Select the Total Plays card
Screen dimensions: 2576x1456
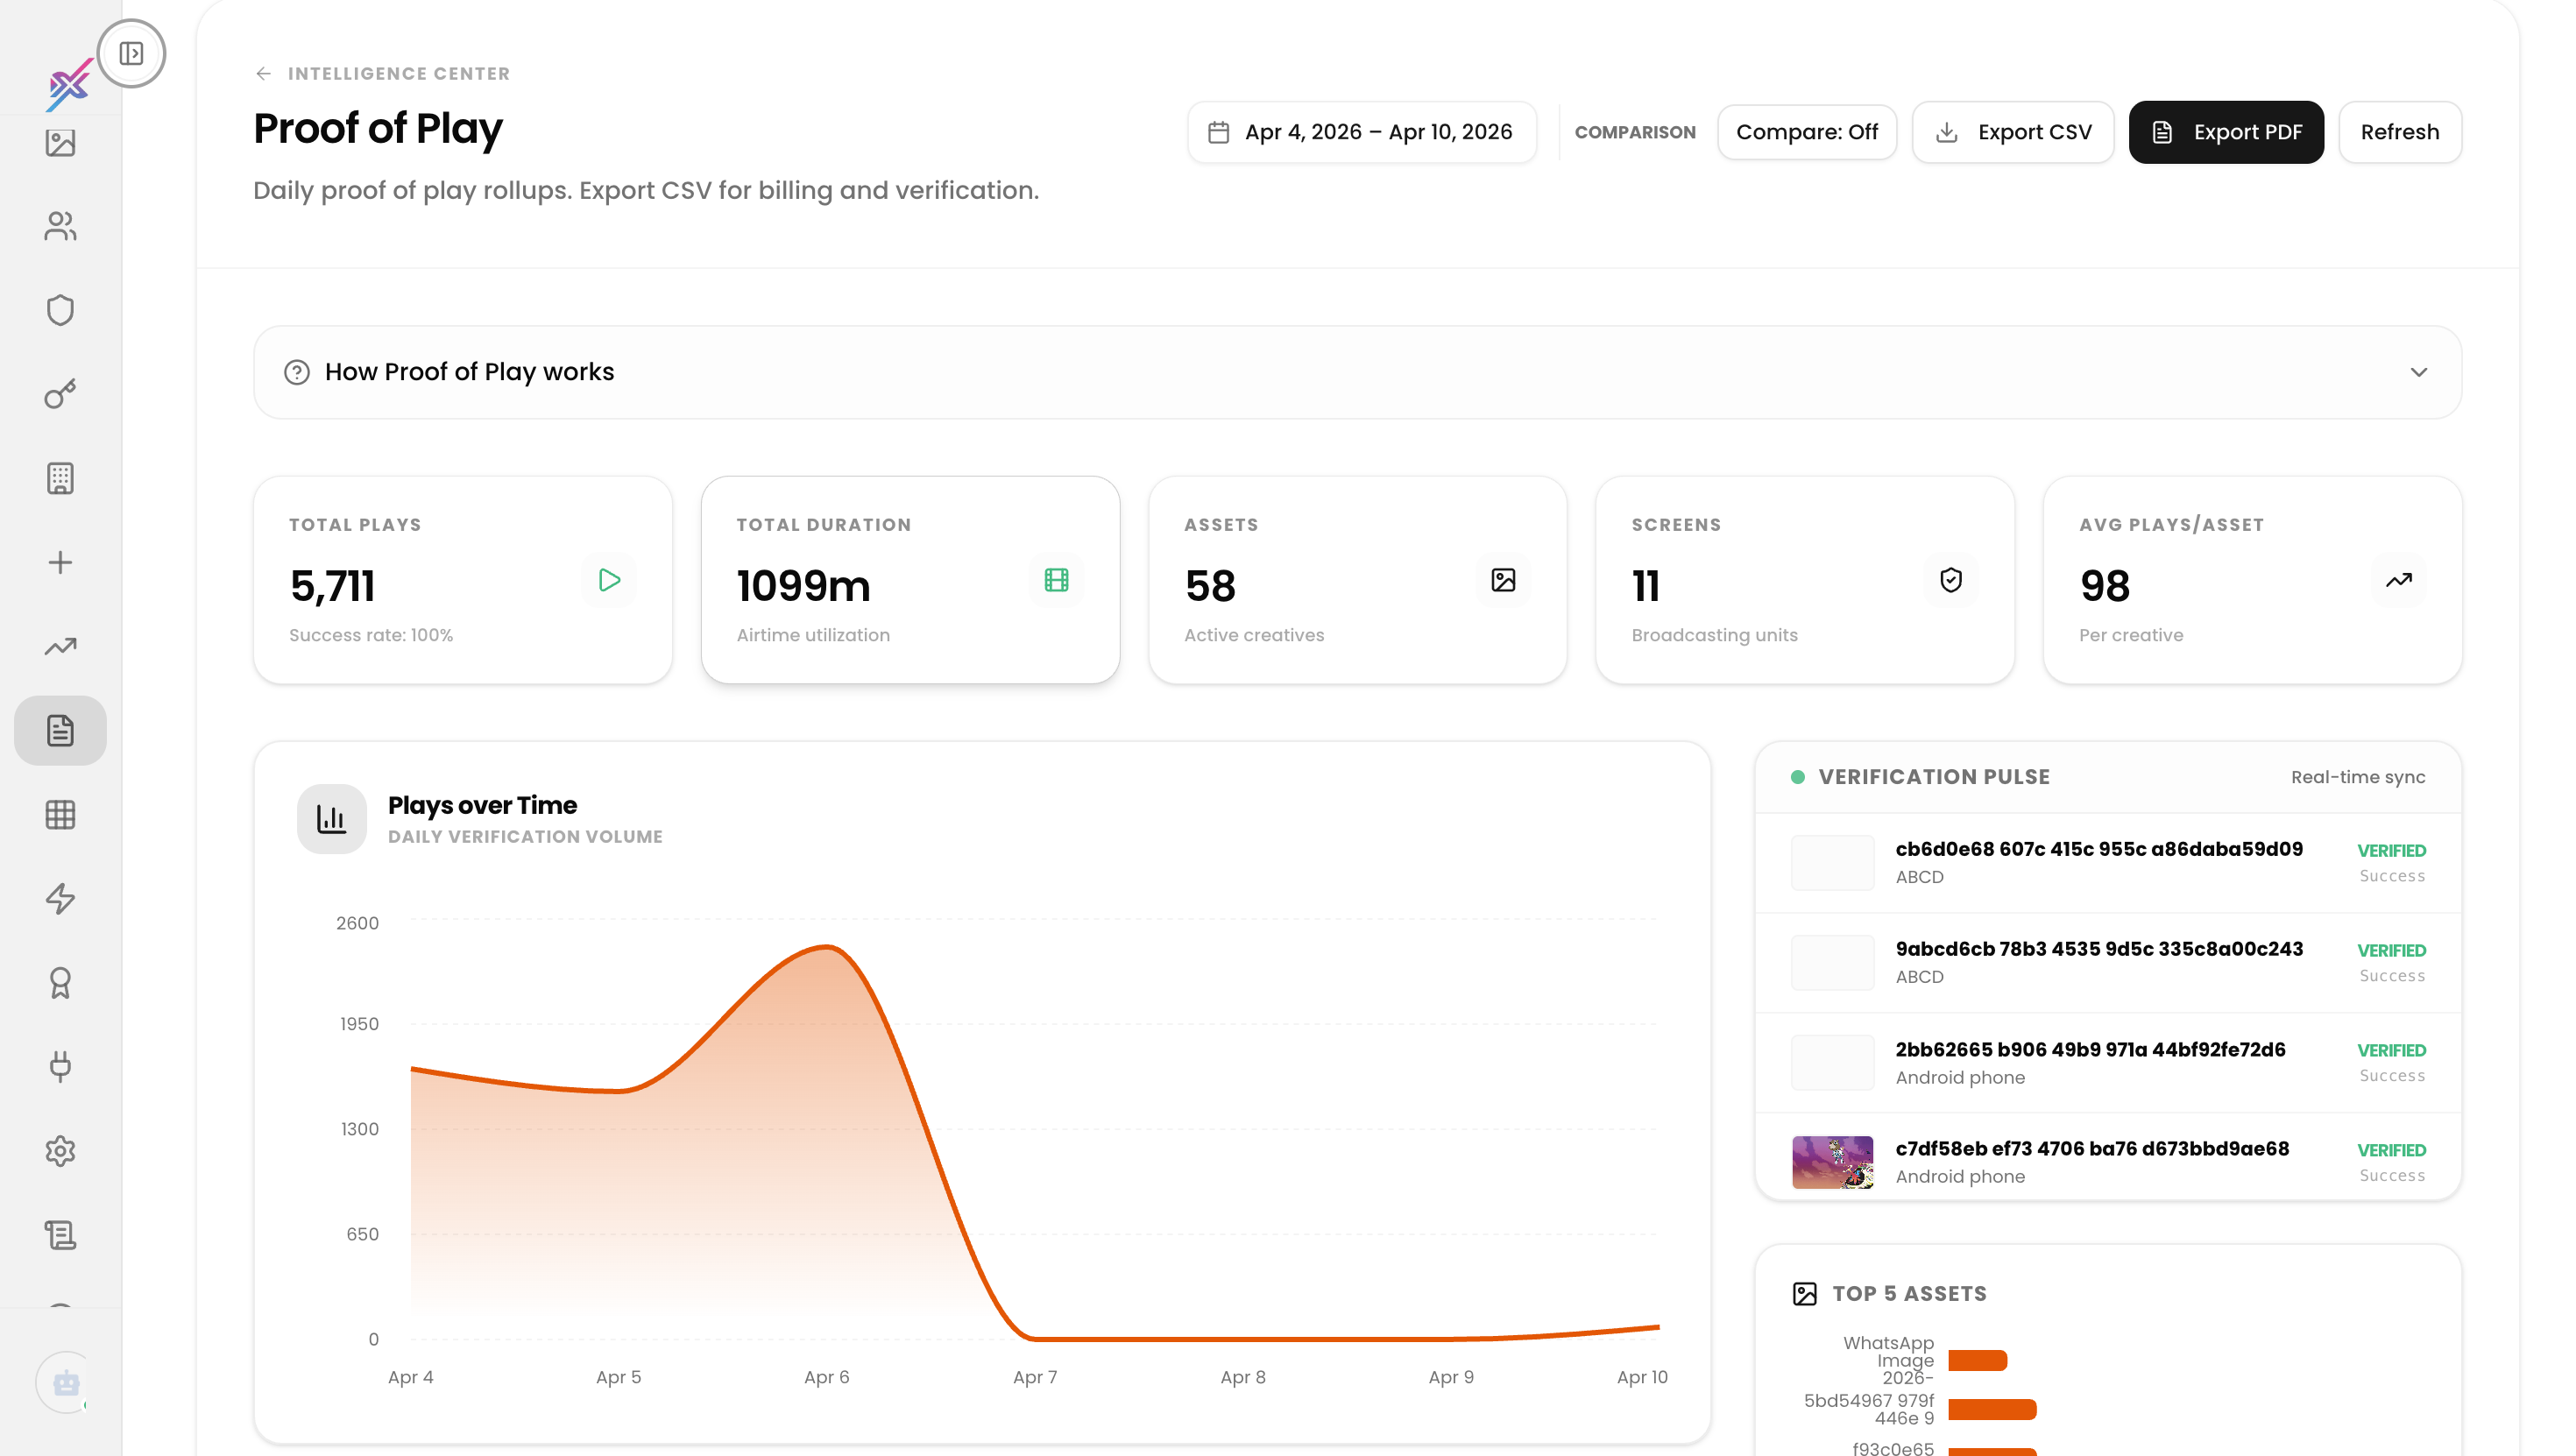pyautogui.click(x=463, y=580)
